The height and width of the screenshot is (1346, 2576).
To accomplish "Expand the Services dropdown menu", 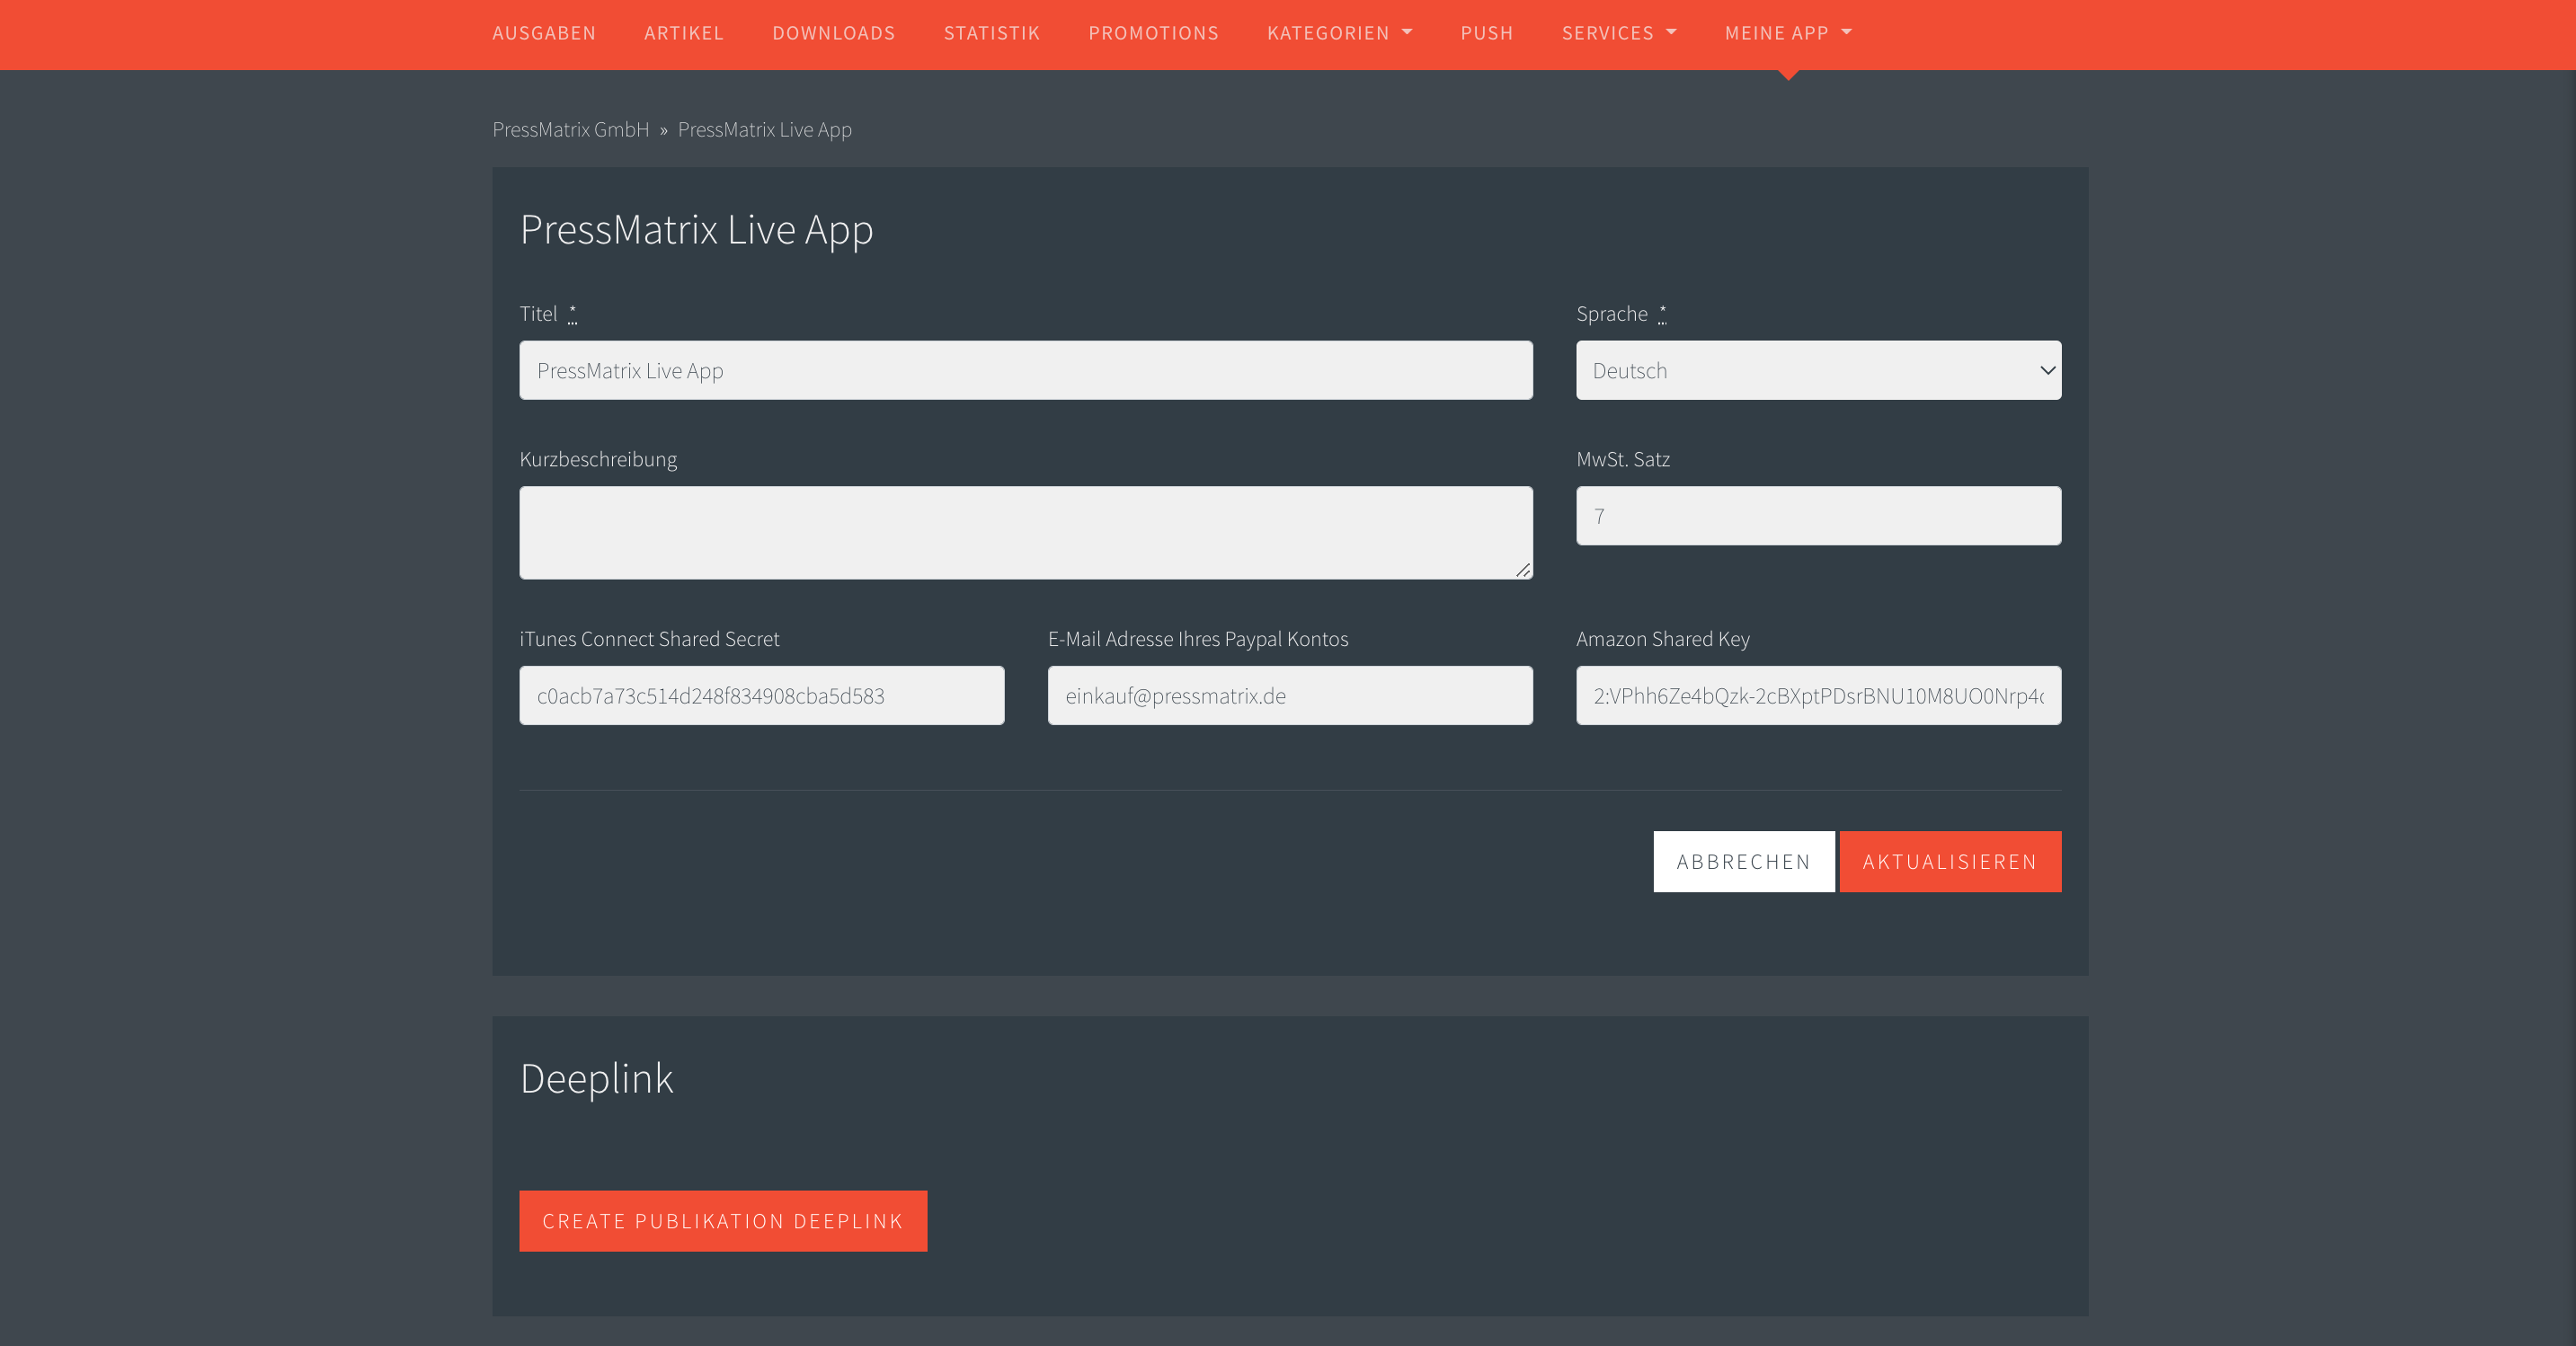I will 1619,33.
